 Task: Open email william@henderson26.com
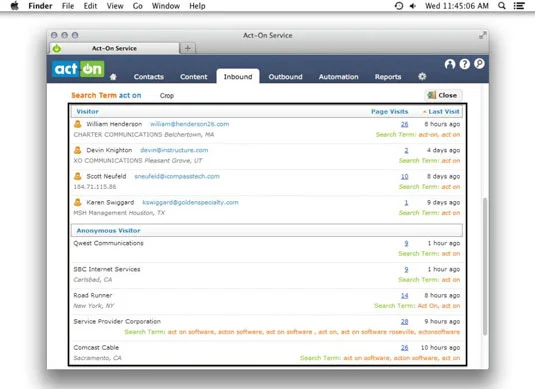[190, 124]
